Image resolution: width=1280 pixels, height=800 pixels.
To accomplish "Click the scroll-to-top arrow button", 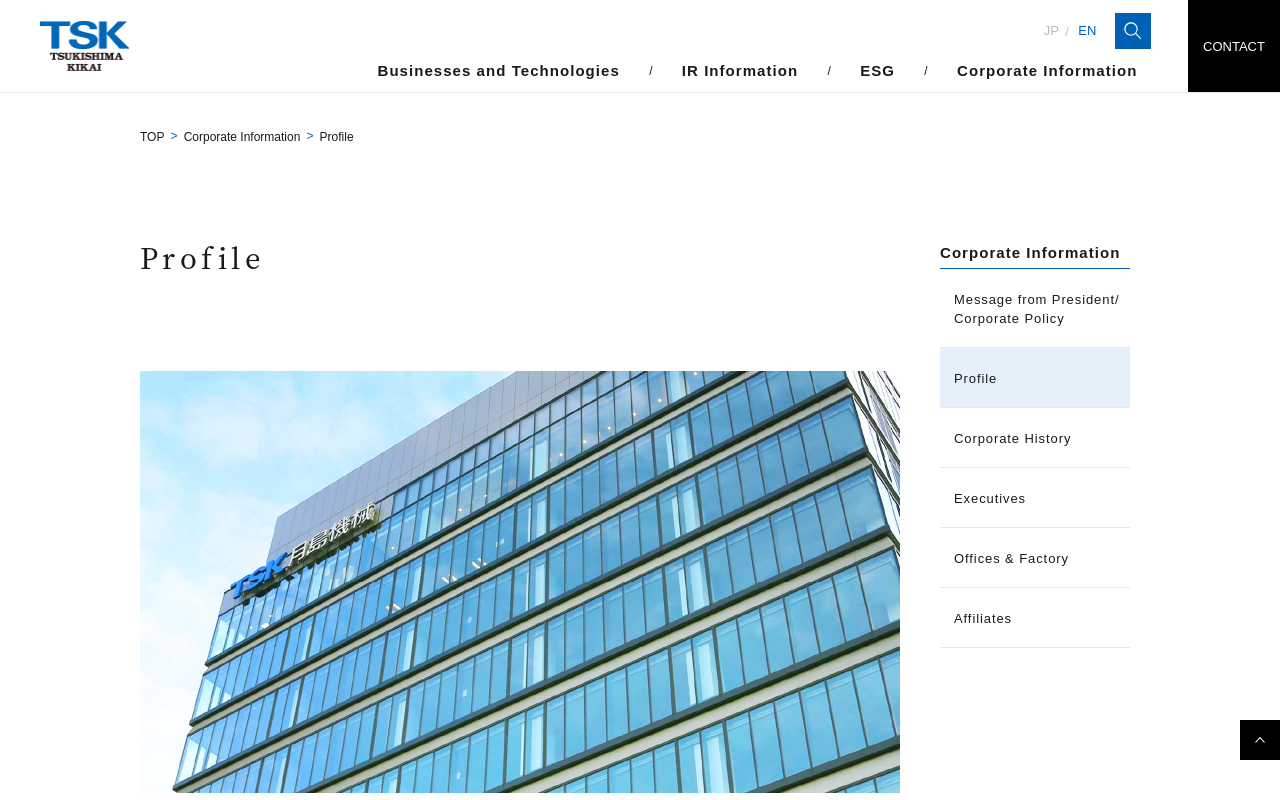I will click(x=1259, y=740).
